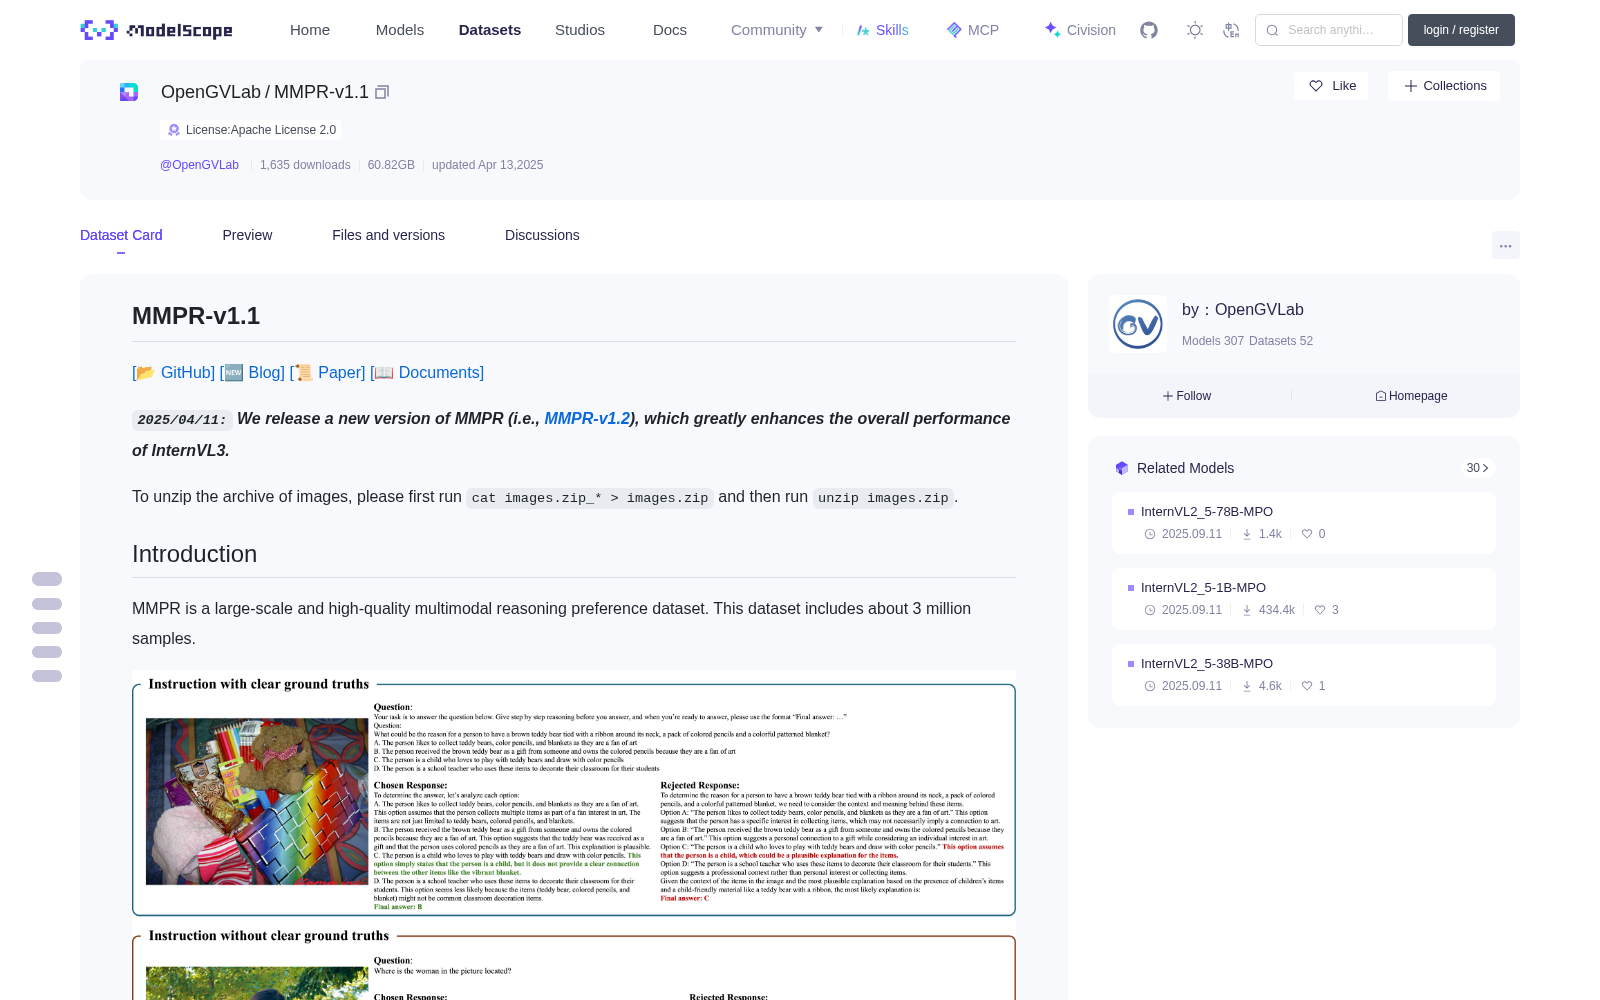Screen dimensions: 1600x1000
Task: Click the heart icon on InternVL2_5-78B-MPO card
Action: click(x=1307, y=534)
